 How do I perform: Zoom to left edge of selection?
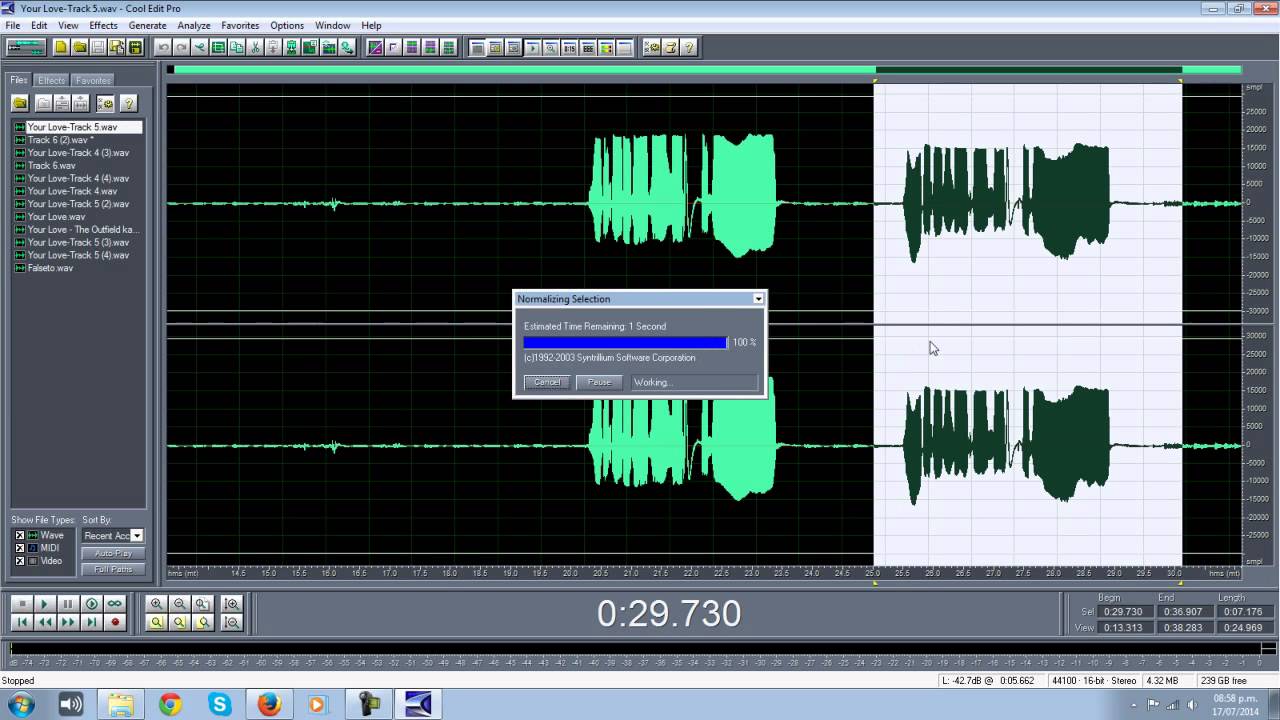pos(180,622)
